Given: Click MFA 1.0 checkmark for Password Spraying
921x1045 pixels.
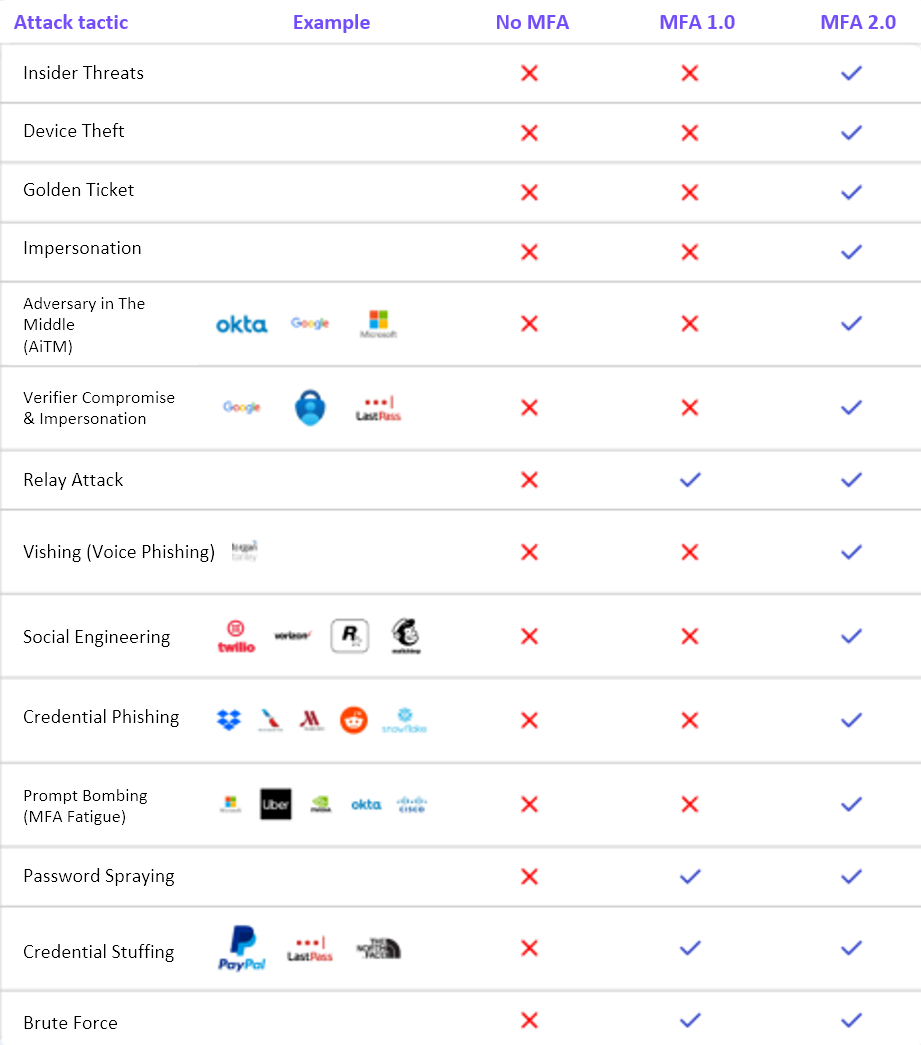Looking at the screenshot, I should coord(690,876).
